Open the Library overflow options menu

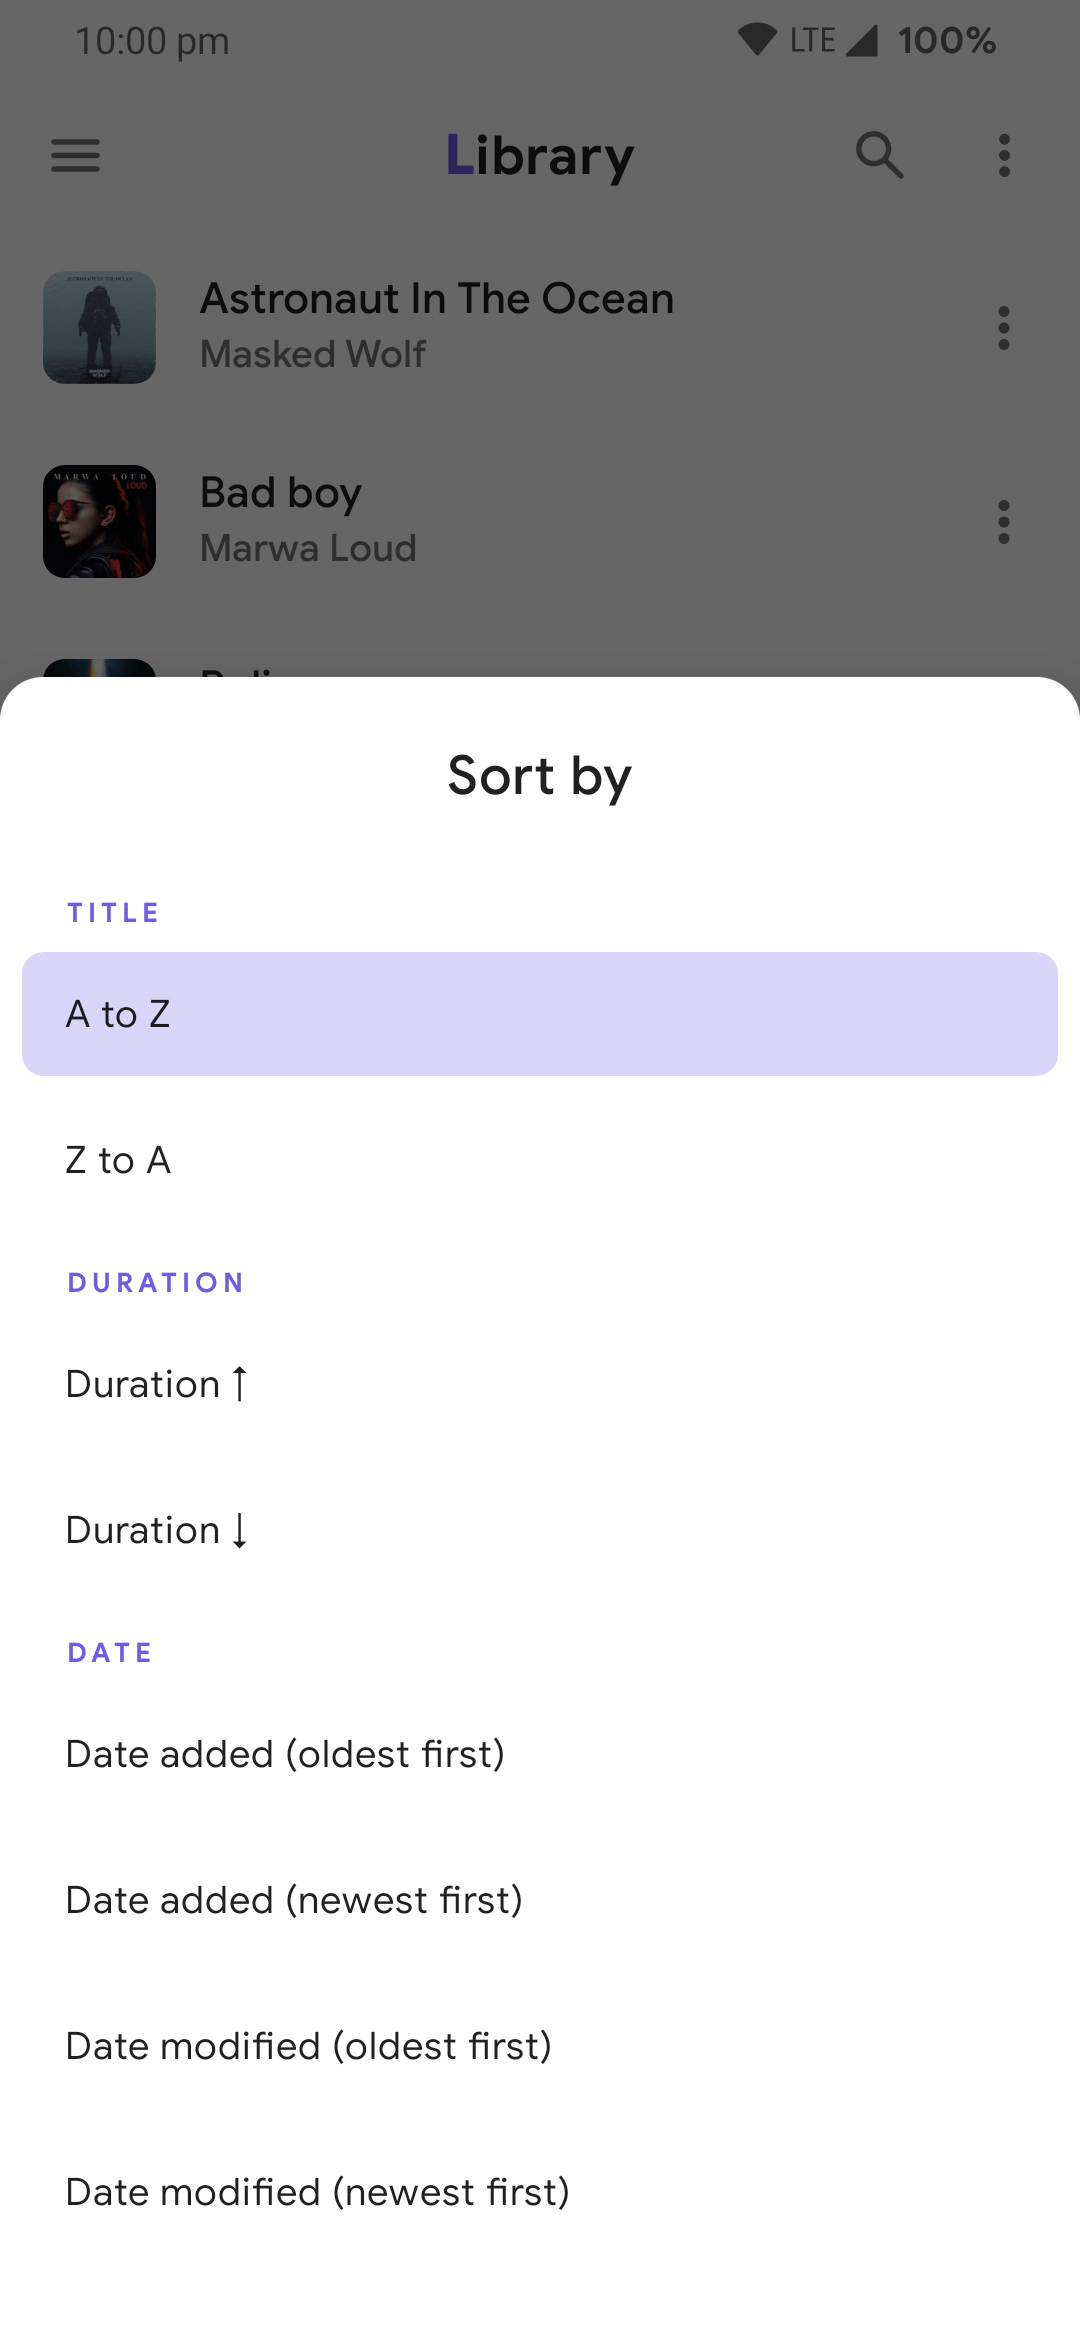coord(1004,155)
